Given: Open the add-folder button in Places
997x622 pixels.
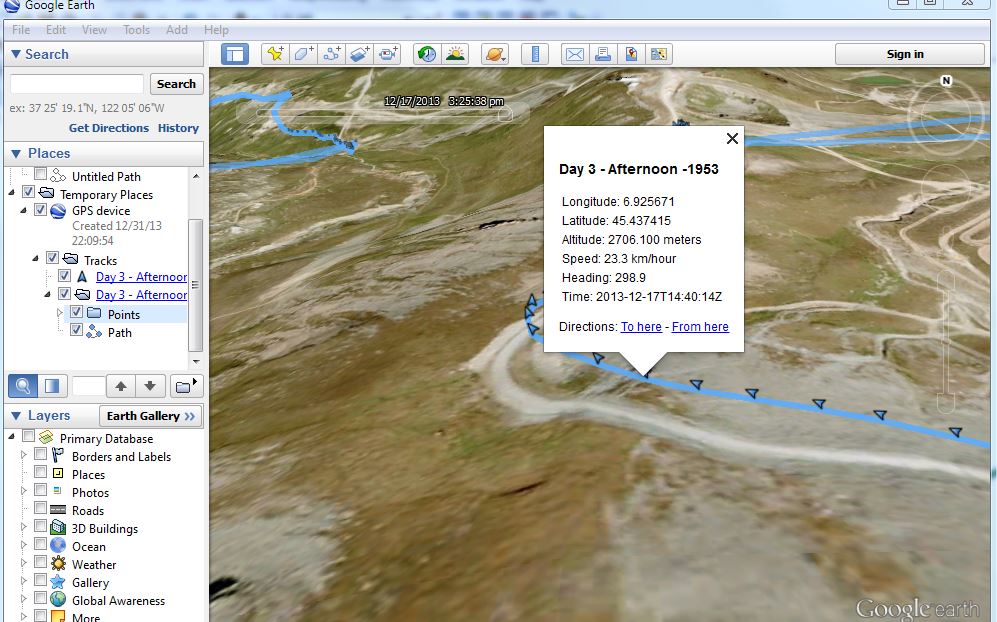Looking at the screenshot, I should [x=186, y=386].
